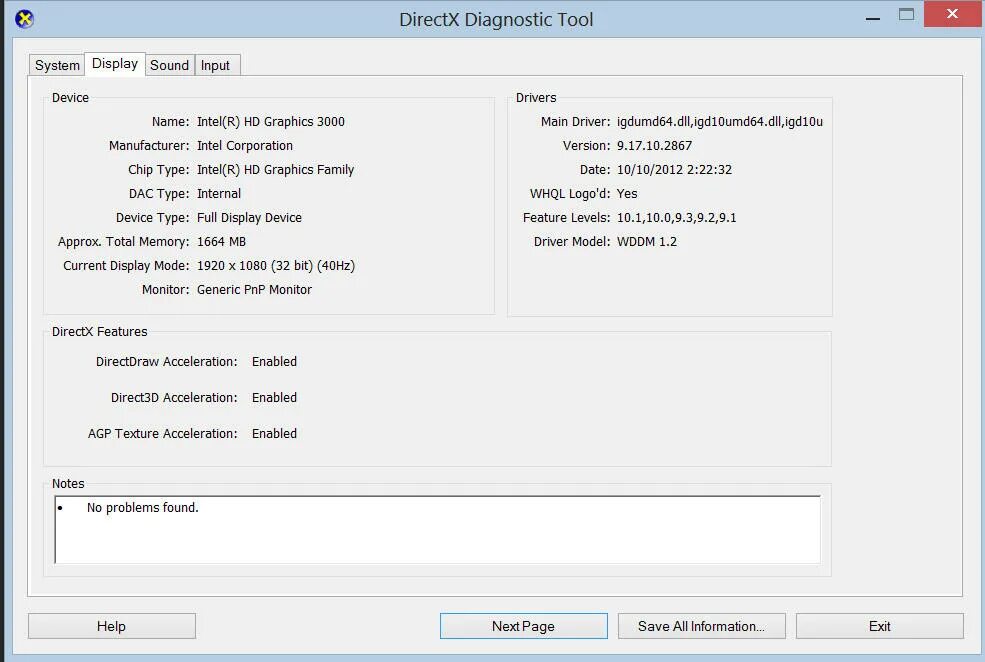Select the device name 'Intel(R) HD Graphics 3000'
The image size is (985, 662).
pyautogui.click(x=271, y=122)
